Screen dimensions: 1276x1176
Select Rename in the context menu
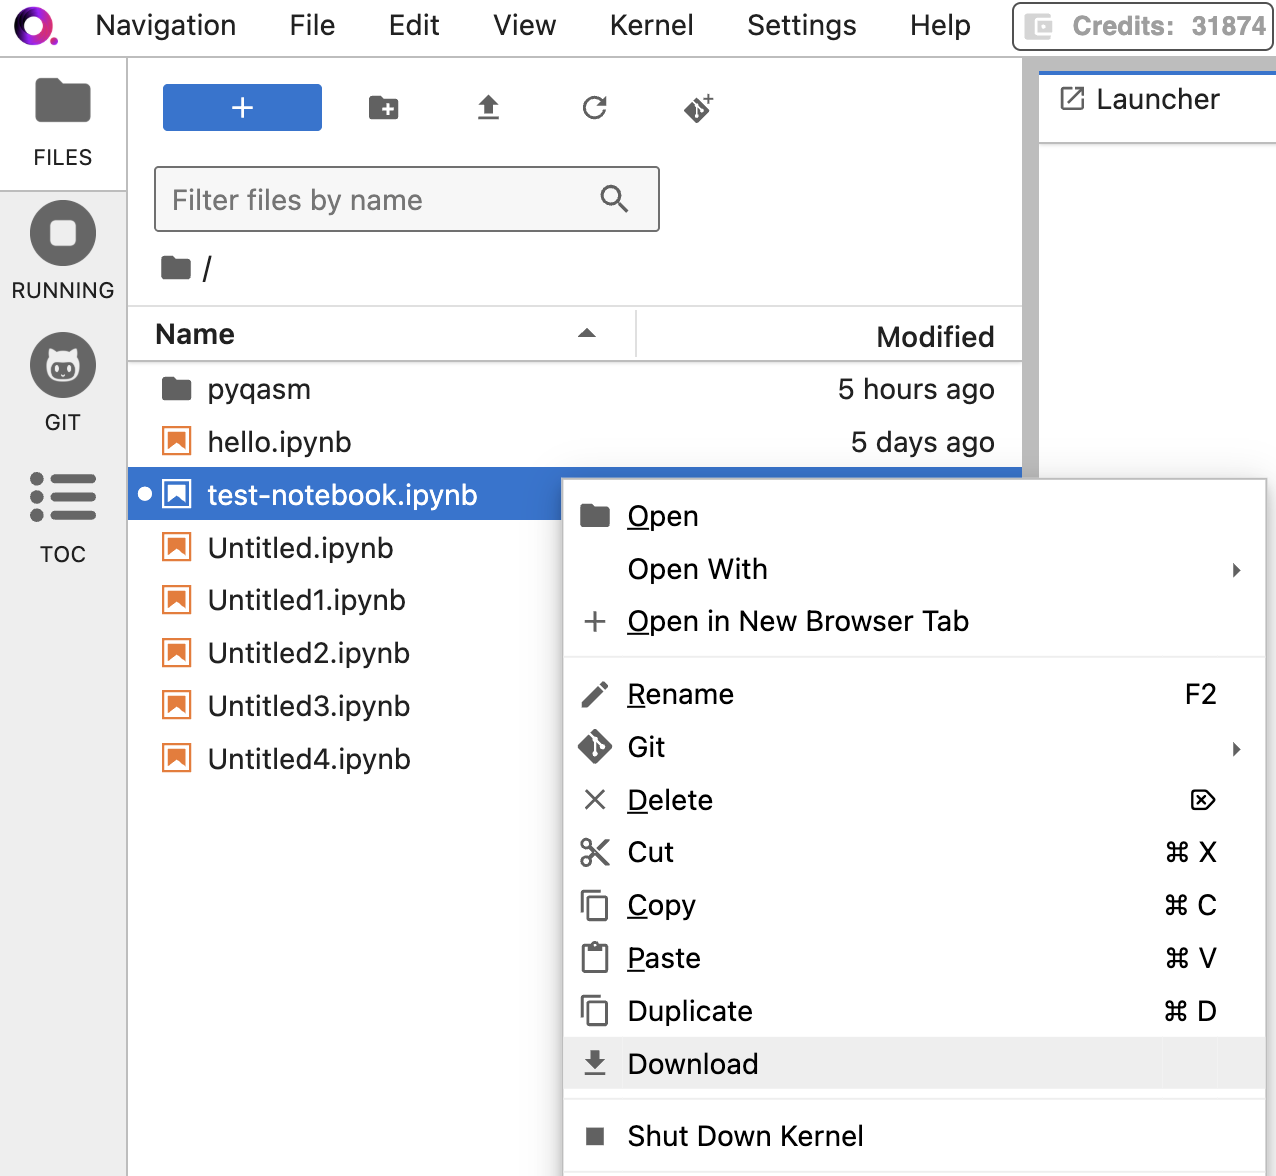pos(680,694)
